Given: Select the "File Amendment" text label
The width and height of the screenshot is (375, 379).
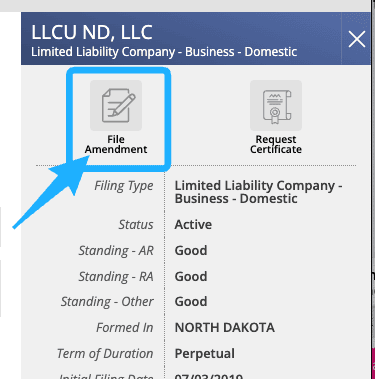Looking at the screenshot, I should (x=116, y=144).
